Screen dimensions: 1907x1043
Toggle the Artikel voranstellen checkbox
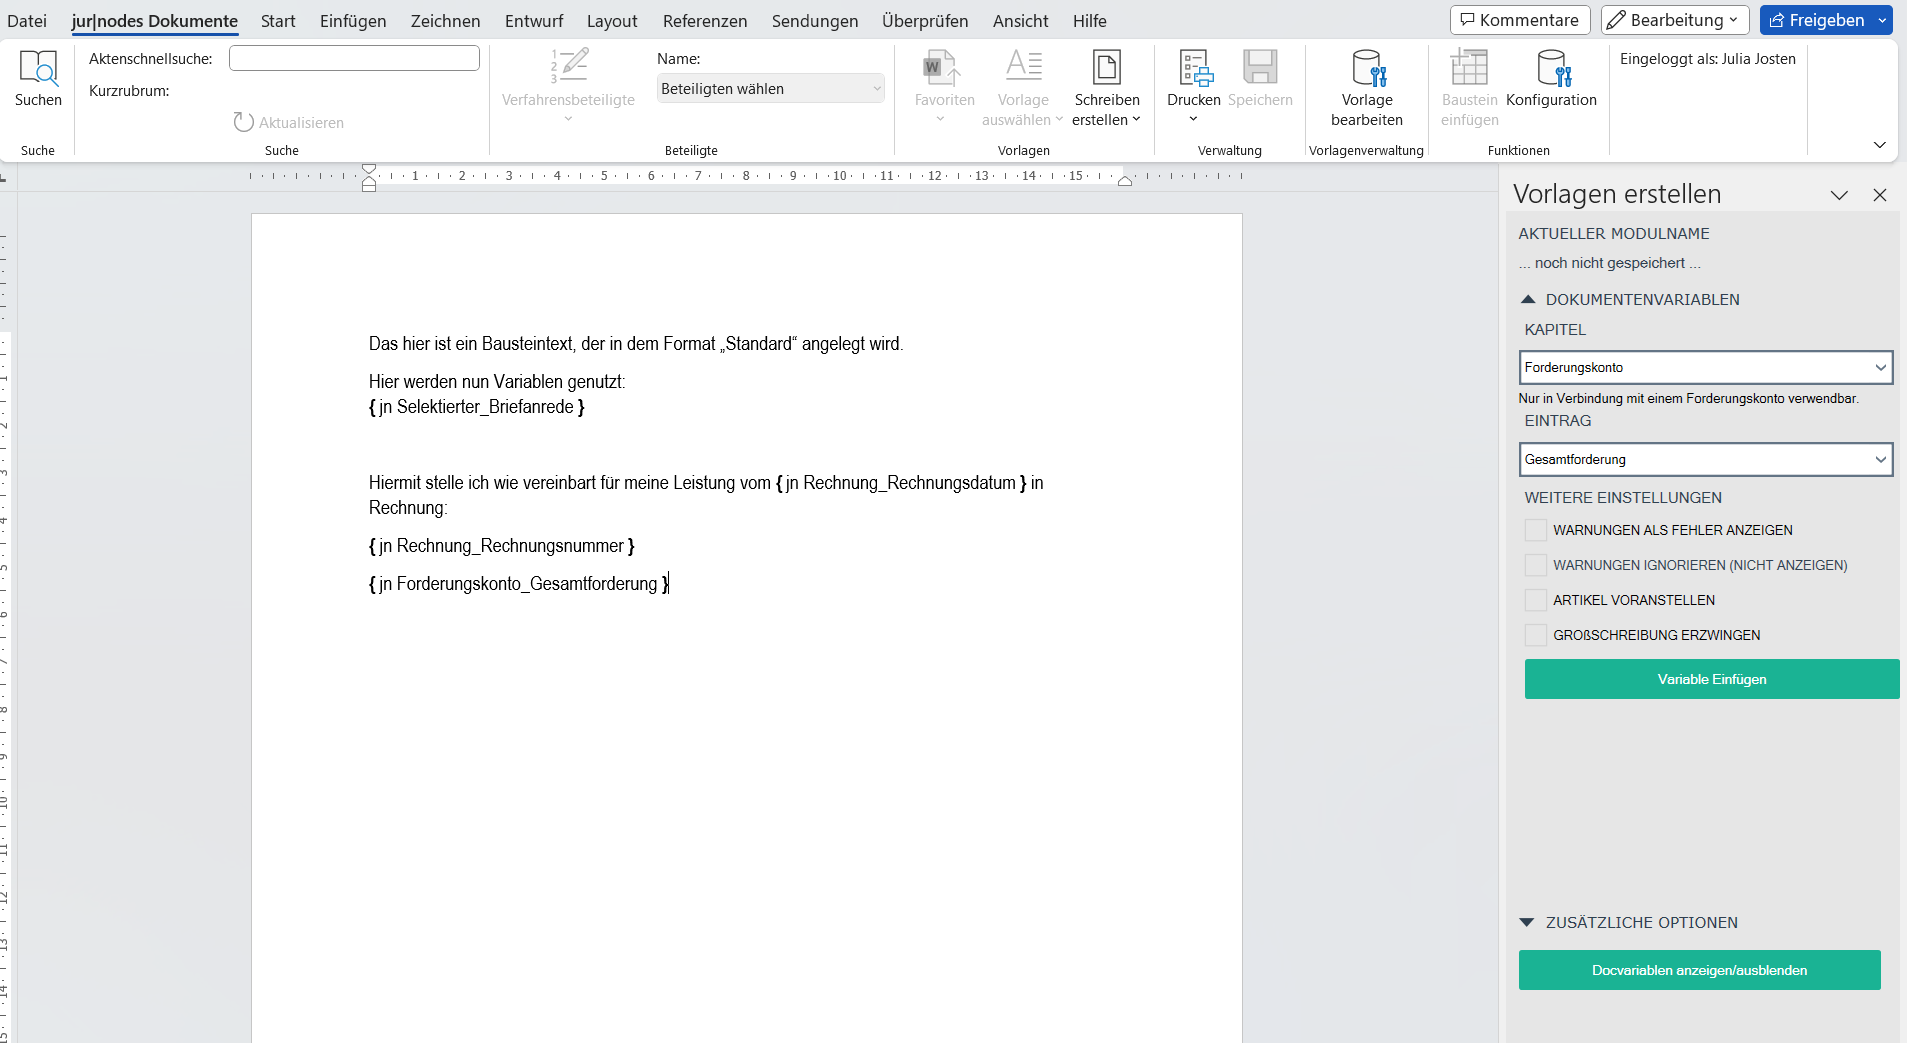click(1535, 600)
